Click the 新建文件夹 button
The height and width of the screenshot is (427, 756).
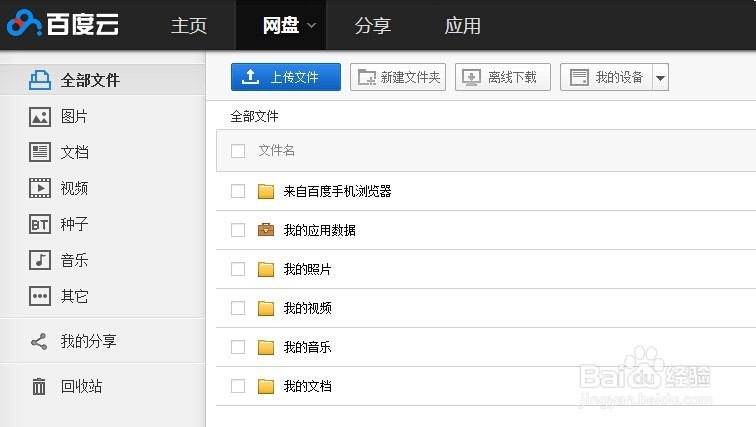tap(398, 77)
